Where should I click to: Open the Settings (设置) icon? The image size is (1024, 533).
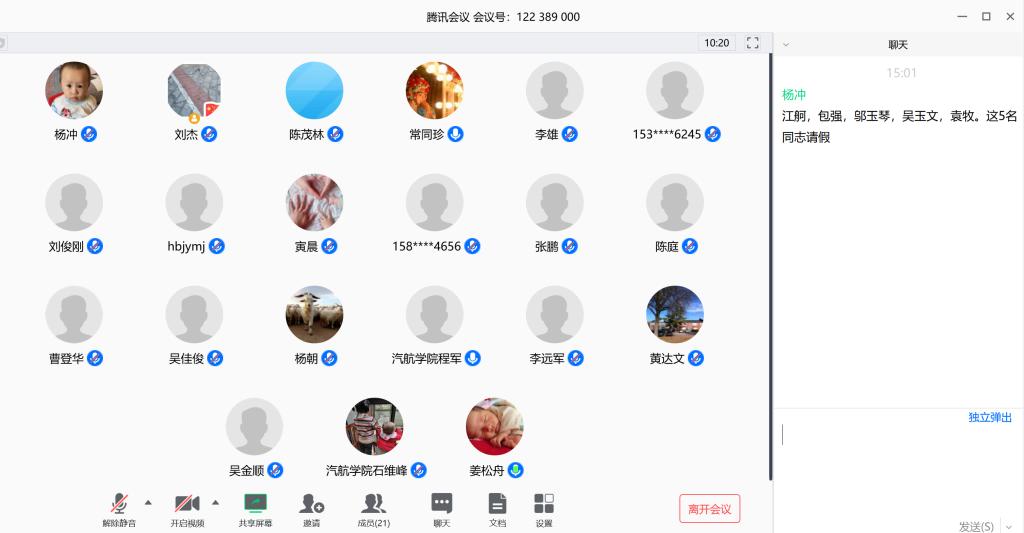[544, 504]
